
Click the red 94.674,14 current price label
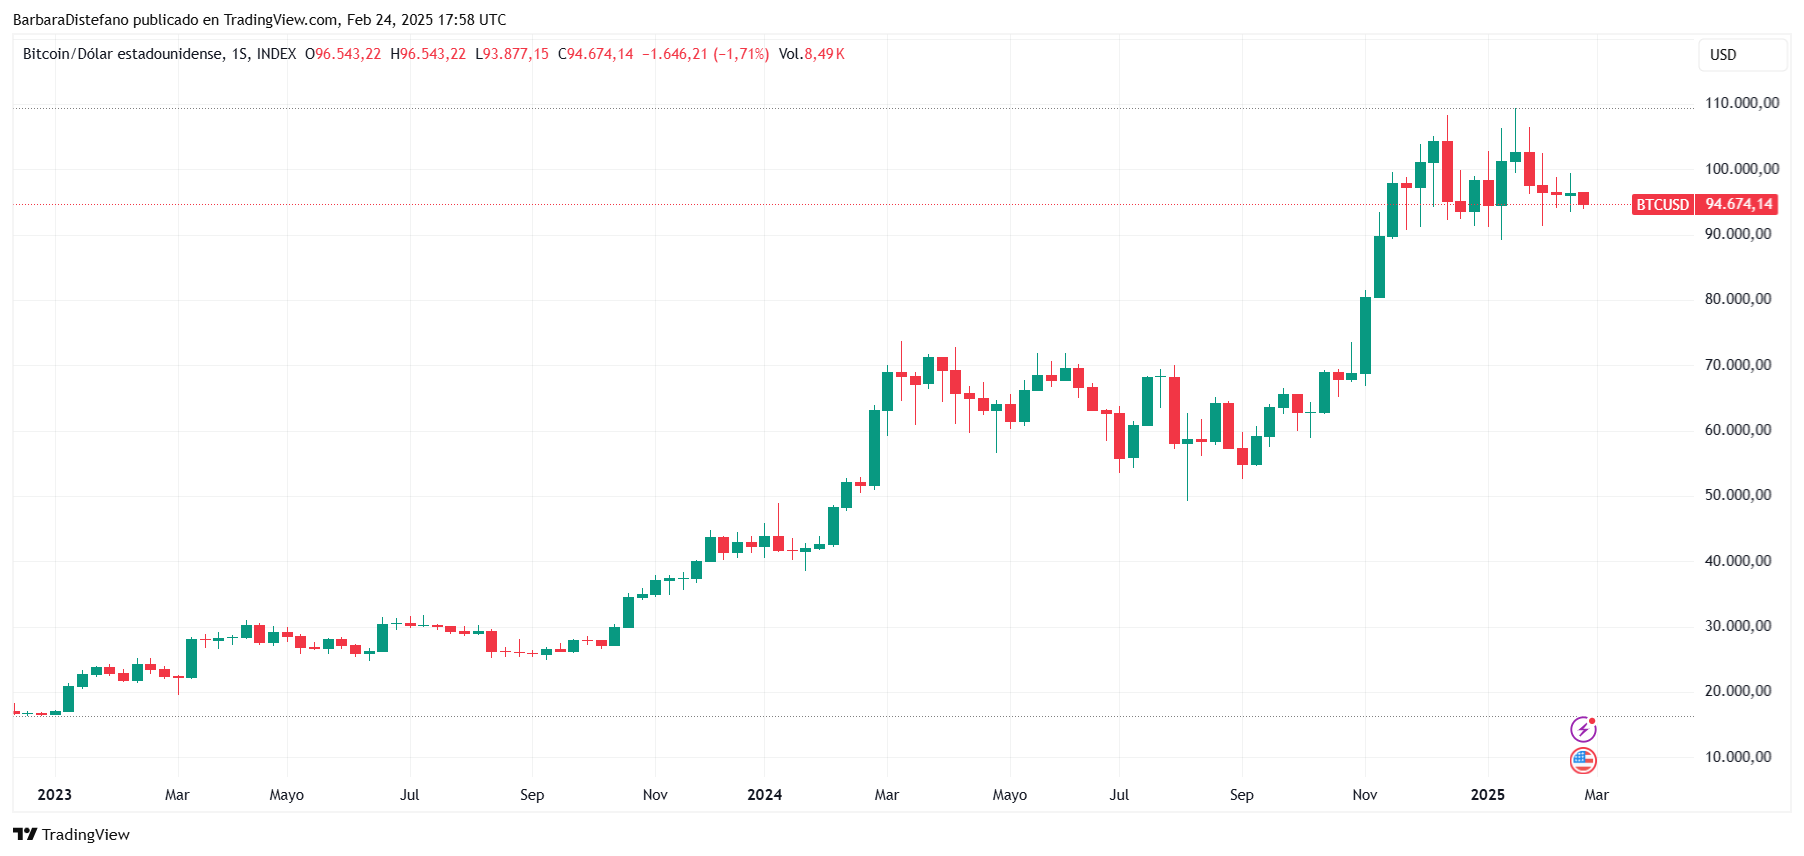[1738, 204]
